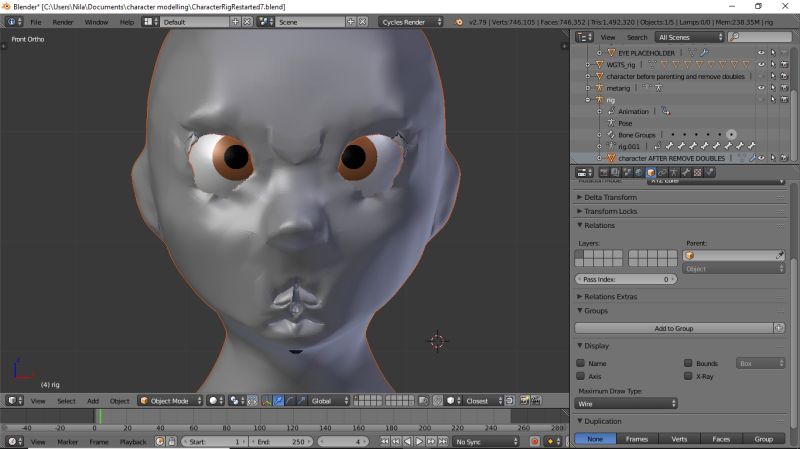The width and height of the screenshot is (800, 449).
Task: Play the animation forward
Action: 418,441
